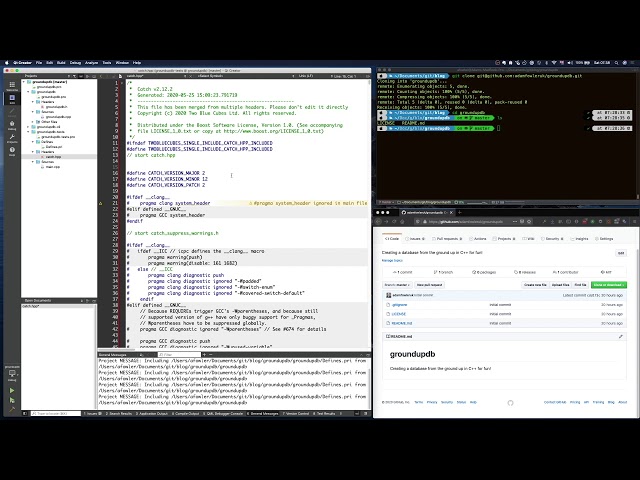Open the Debug mode icon in sidebar

(x=12, y=125)
